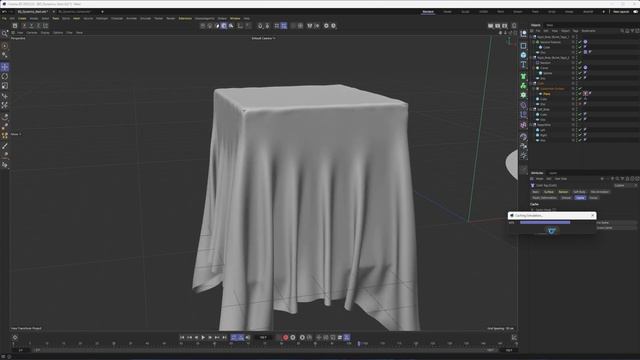Collapse the Cloth group in Object Manager
The width and height of the screenshot is (640, 360).
click(x=531, y=83)
